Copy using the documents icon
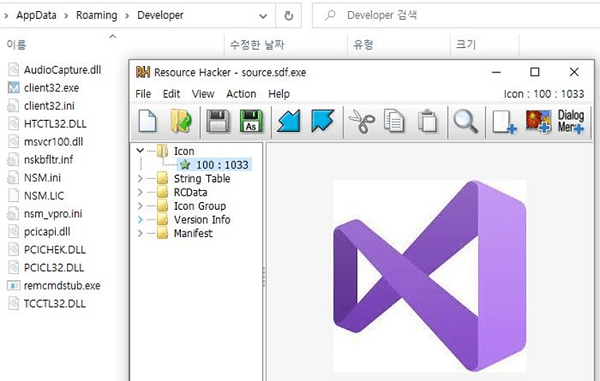 click(x=394, y=121)
